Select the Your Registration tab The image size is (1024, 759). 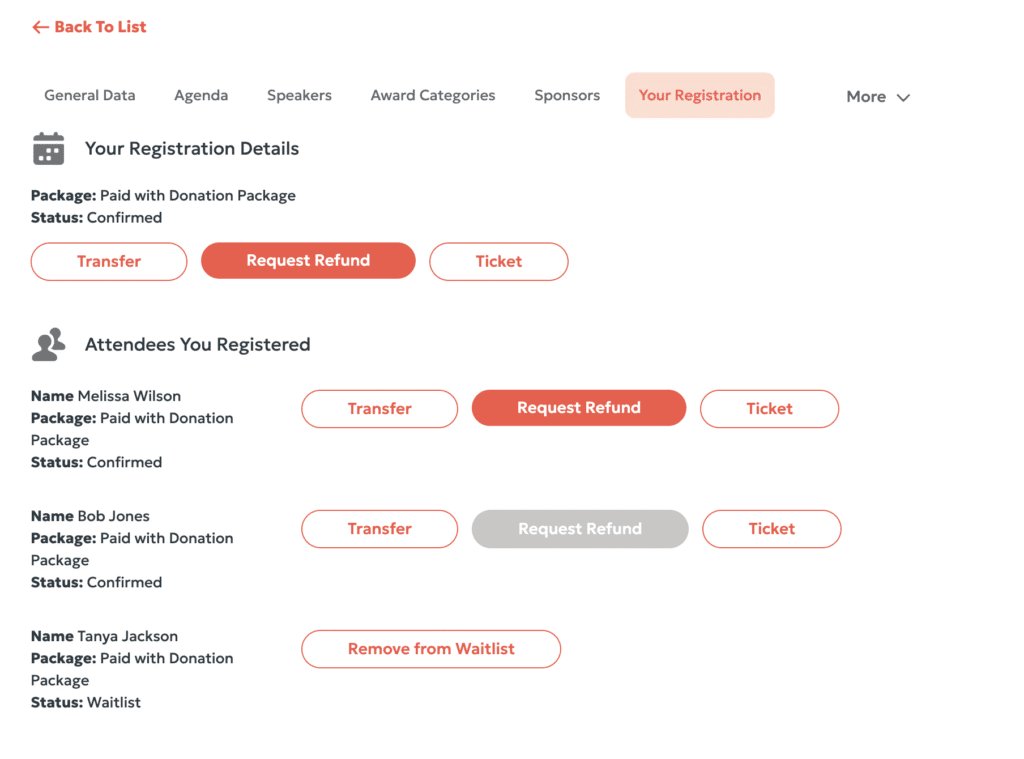coord(699,96)
